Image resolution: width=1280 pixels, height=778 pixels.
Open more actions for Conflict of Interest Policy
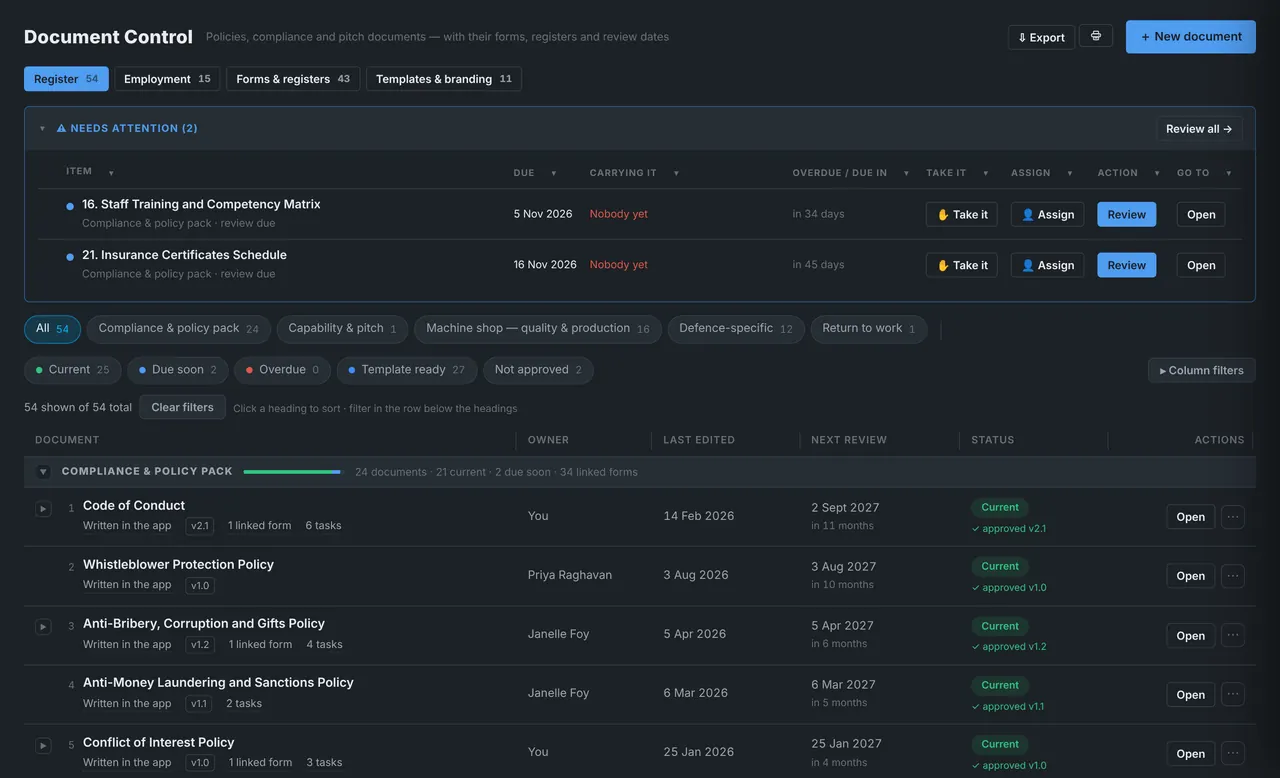pos(1233,753)
